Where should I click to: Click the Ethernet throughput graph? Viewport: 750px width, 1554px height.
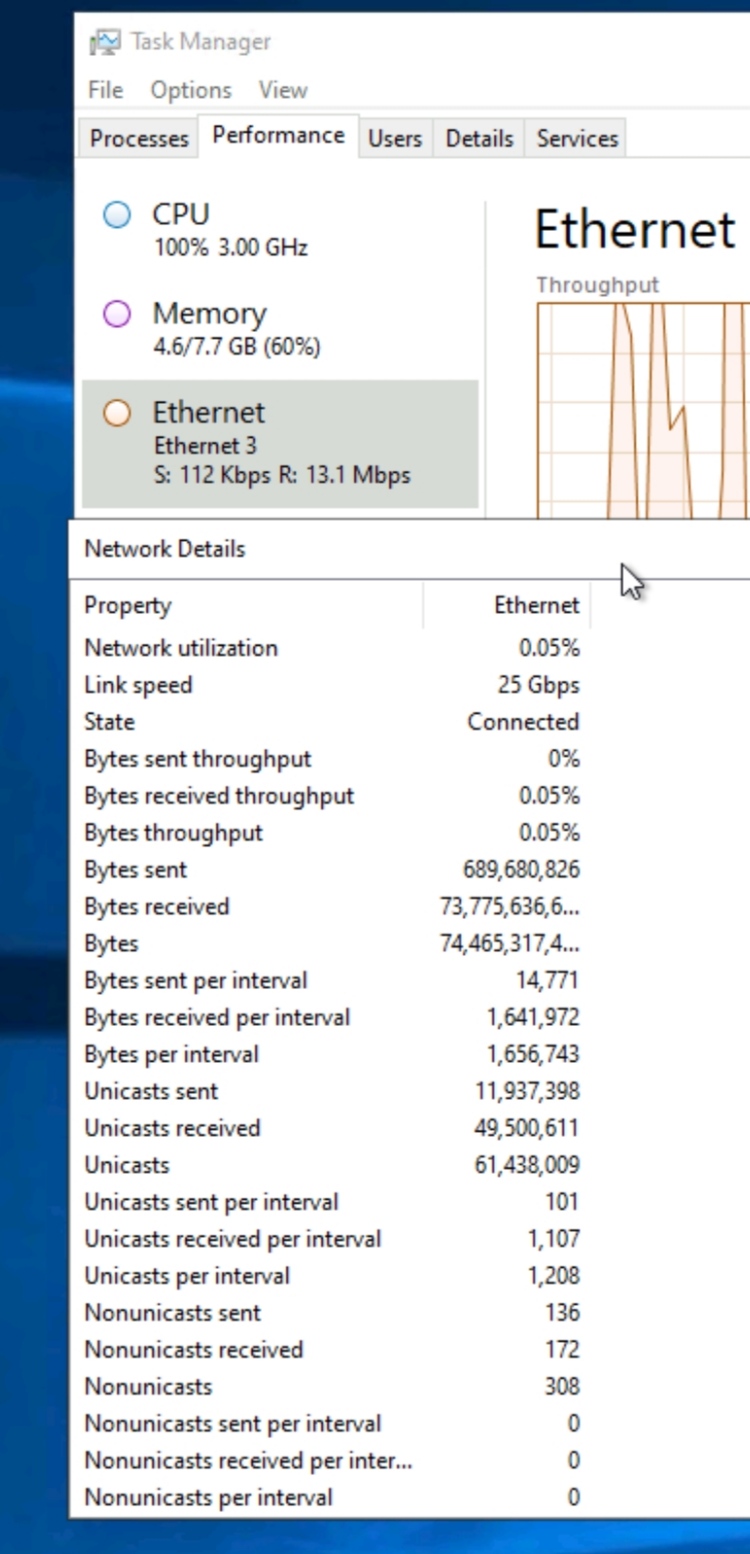[644, 410]
